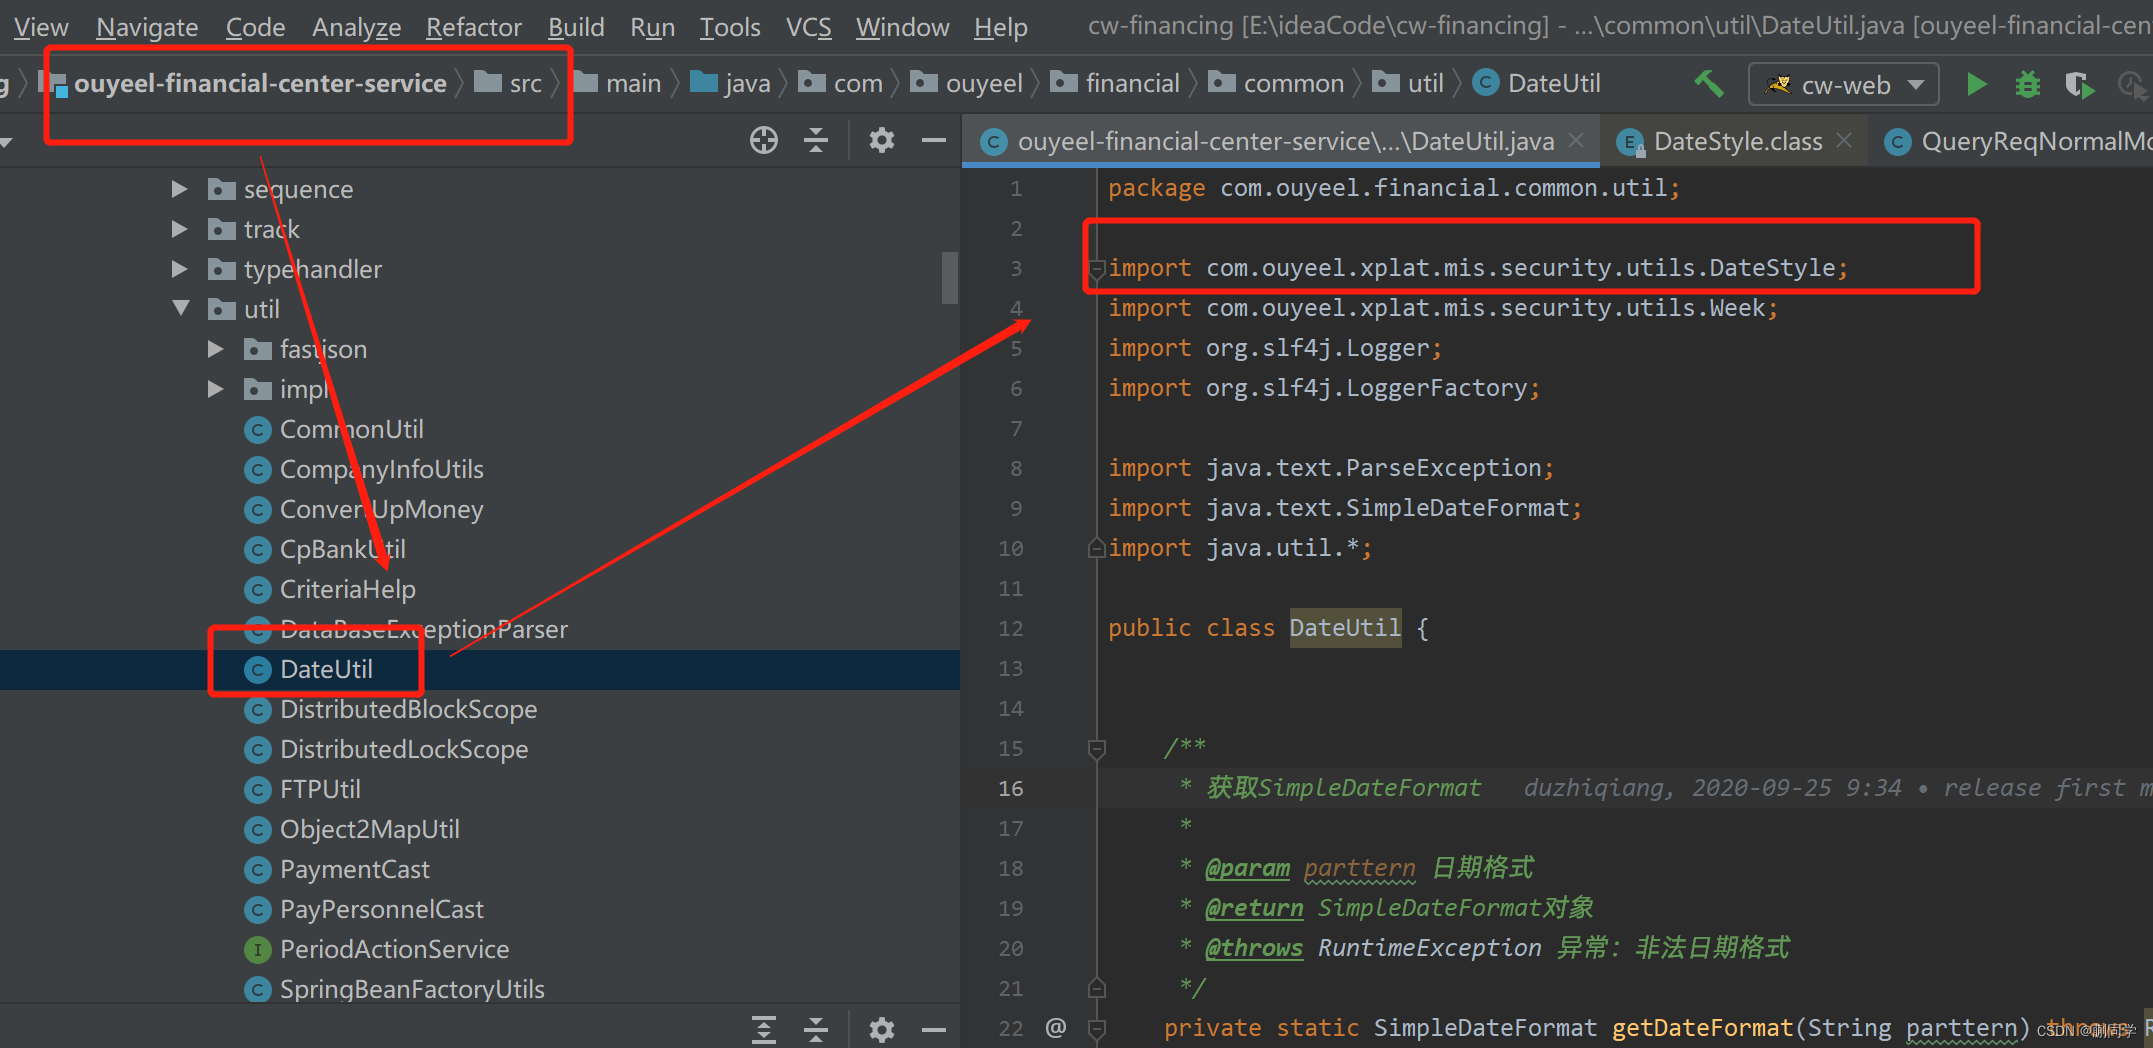Open the Navigate menu

tap(147, 27)
